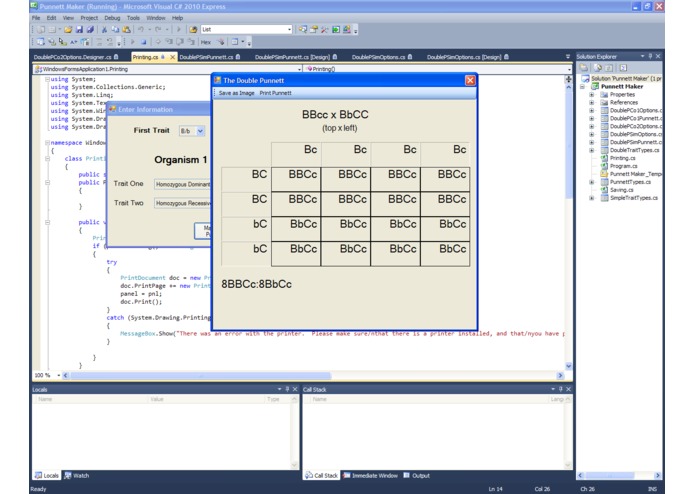The height and width of the screenshot is (494, 695).
Task: Switch to the DoublePCo2Options.Designer.cs tab
Action: tap(76, 57)
